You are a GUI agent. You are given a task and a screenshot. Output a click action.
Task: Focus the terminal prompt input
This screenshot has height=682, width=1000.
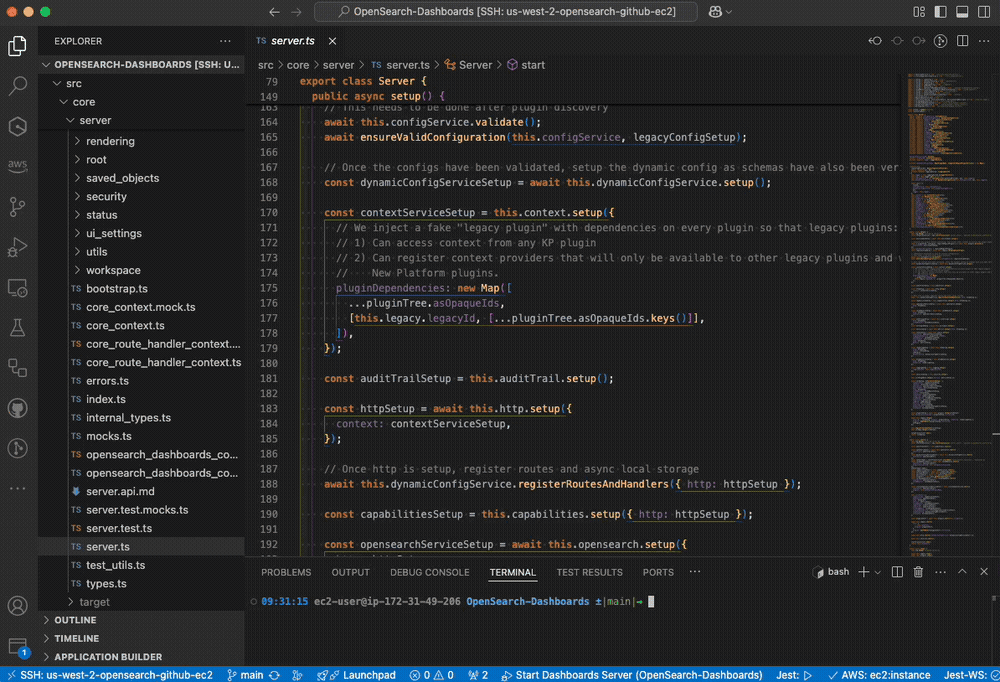coord(651,602)
